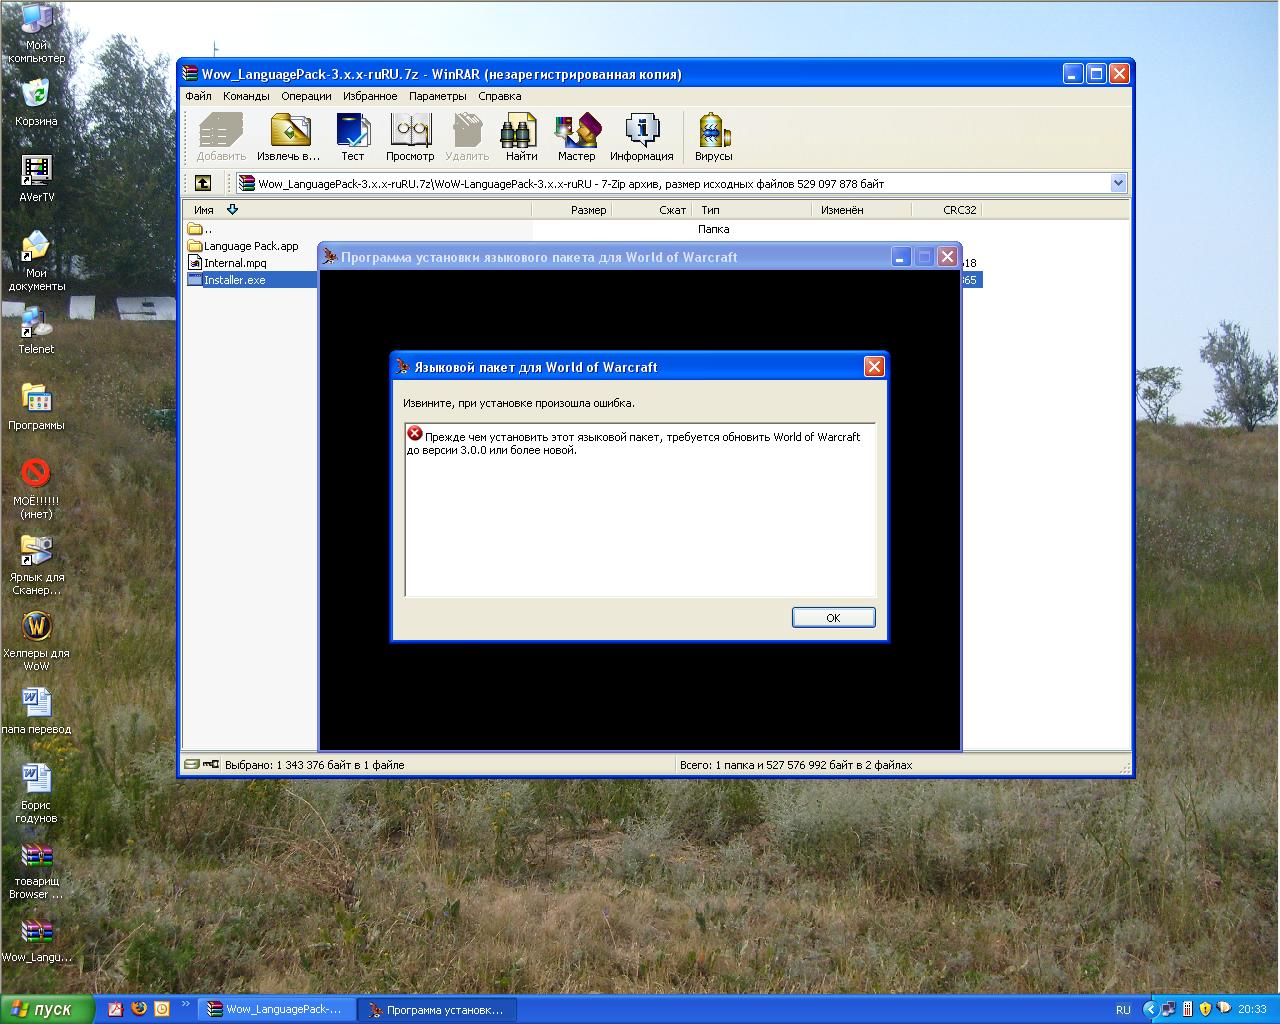Click the Вирусы scan icon
The height and width of the screenshot is (1024, 1280).
714,137
